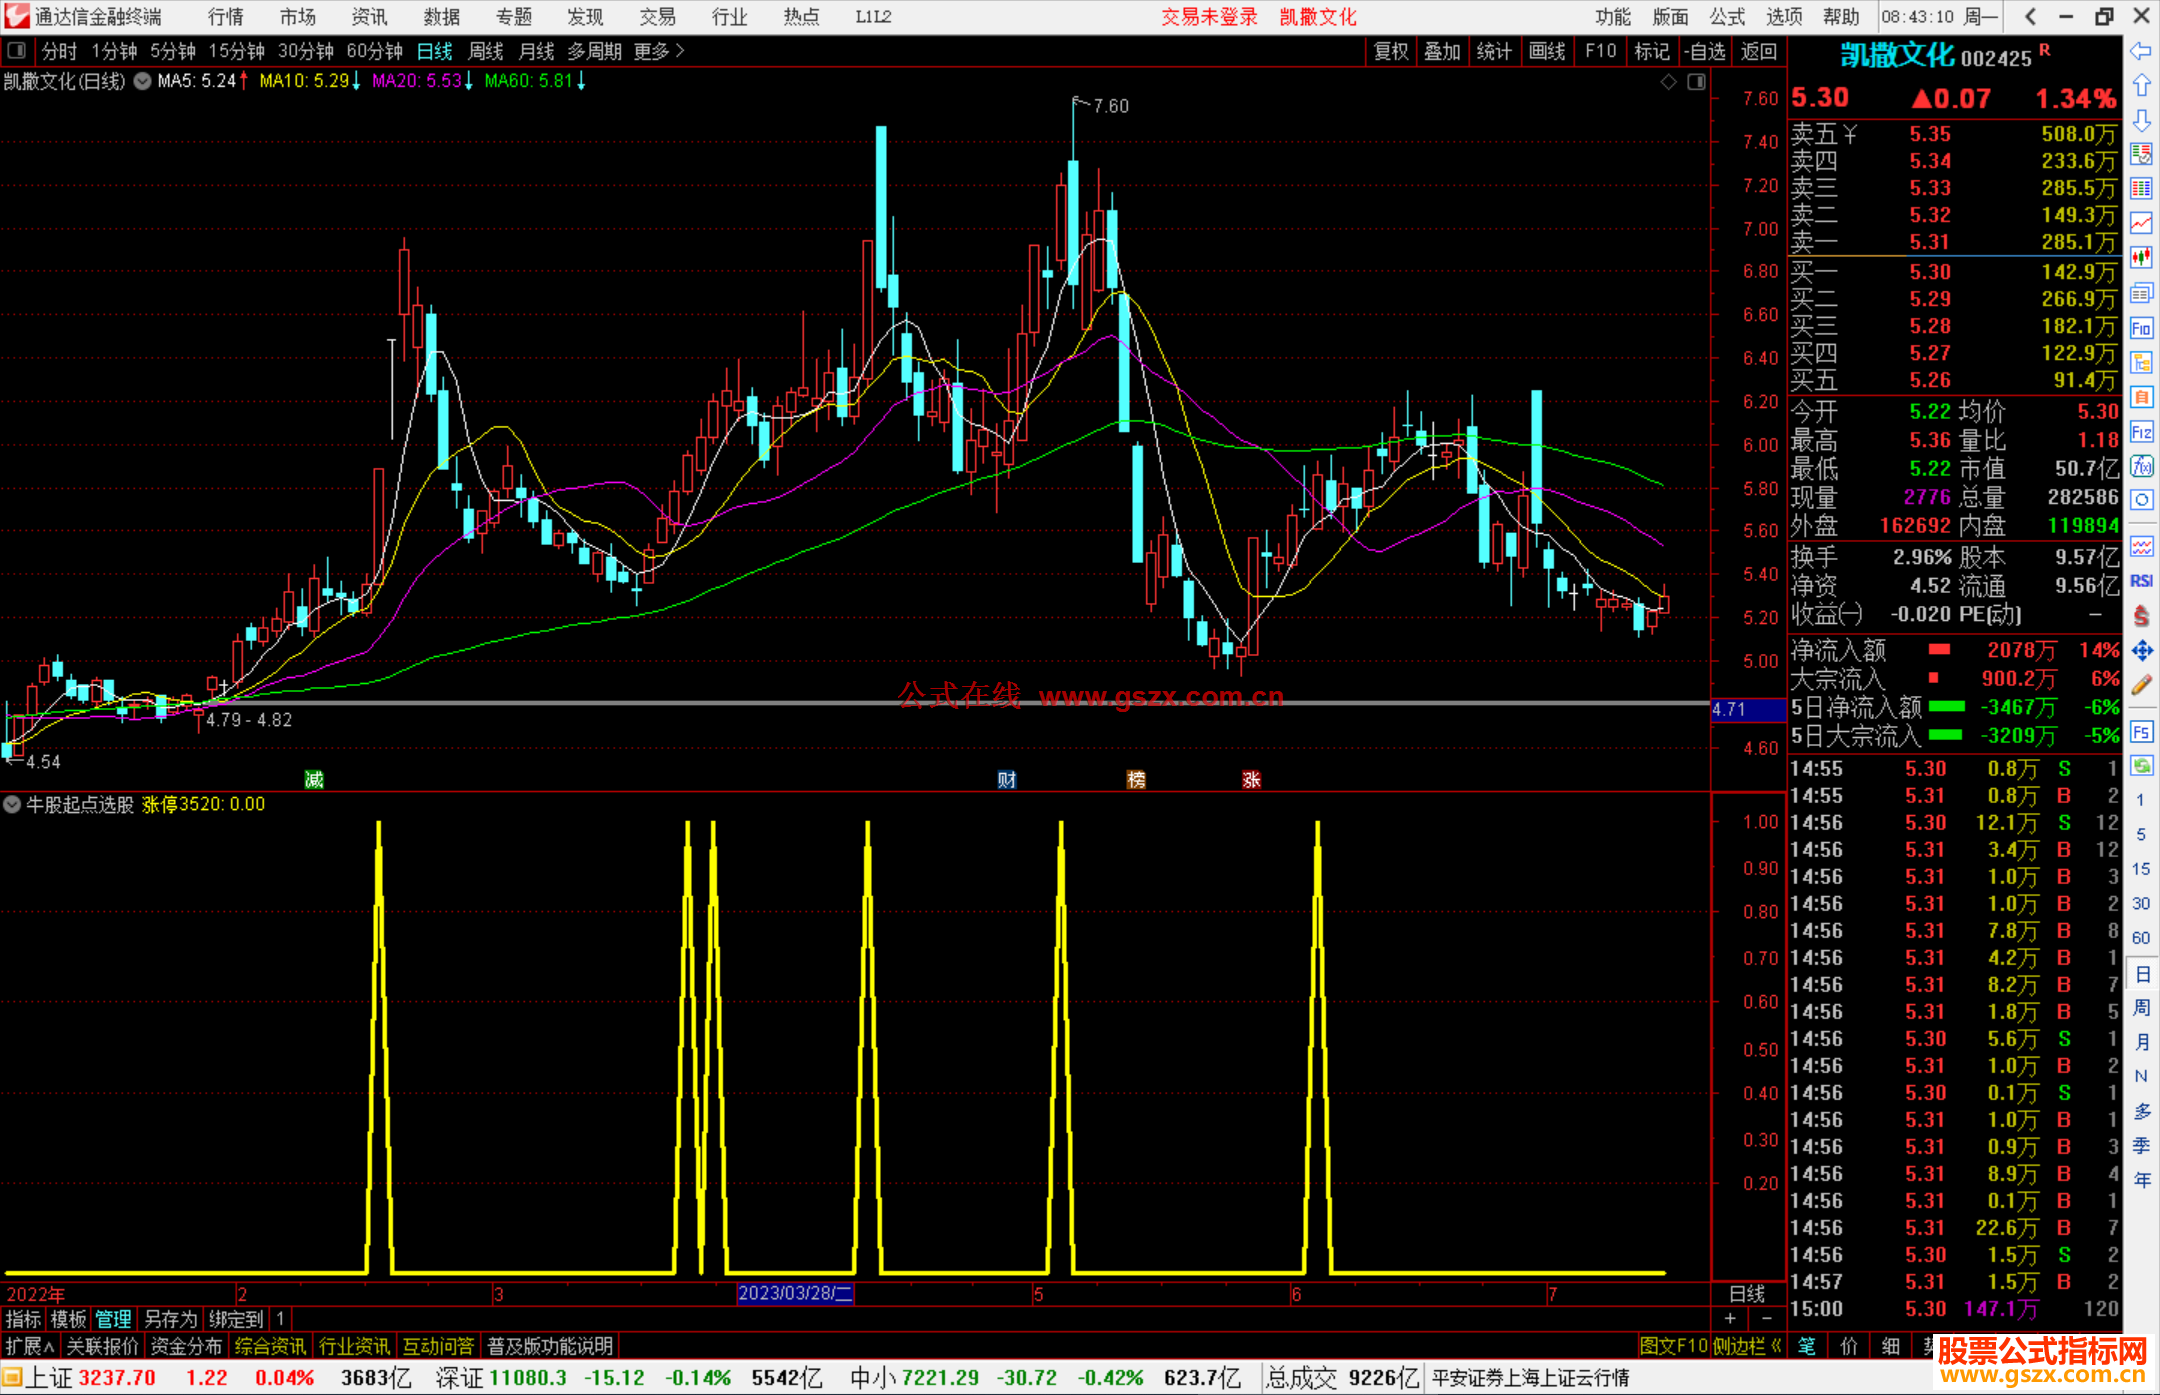2160x1395 pixels.
Task: Click the plus zoom button beside 日线
Action: pyautogui.click(x=1730, y=1318)
